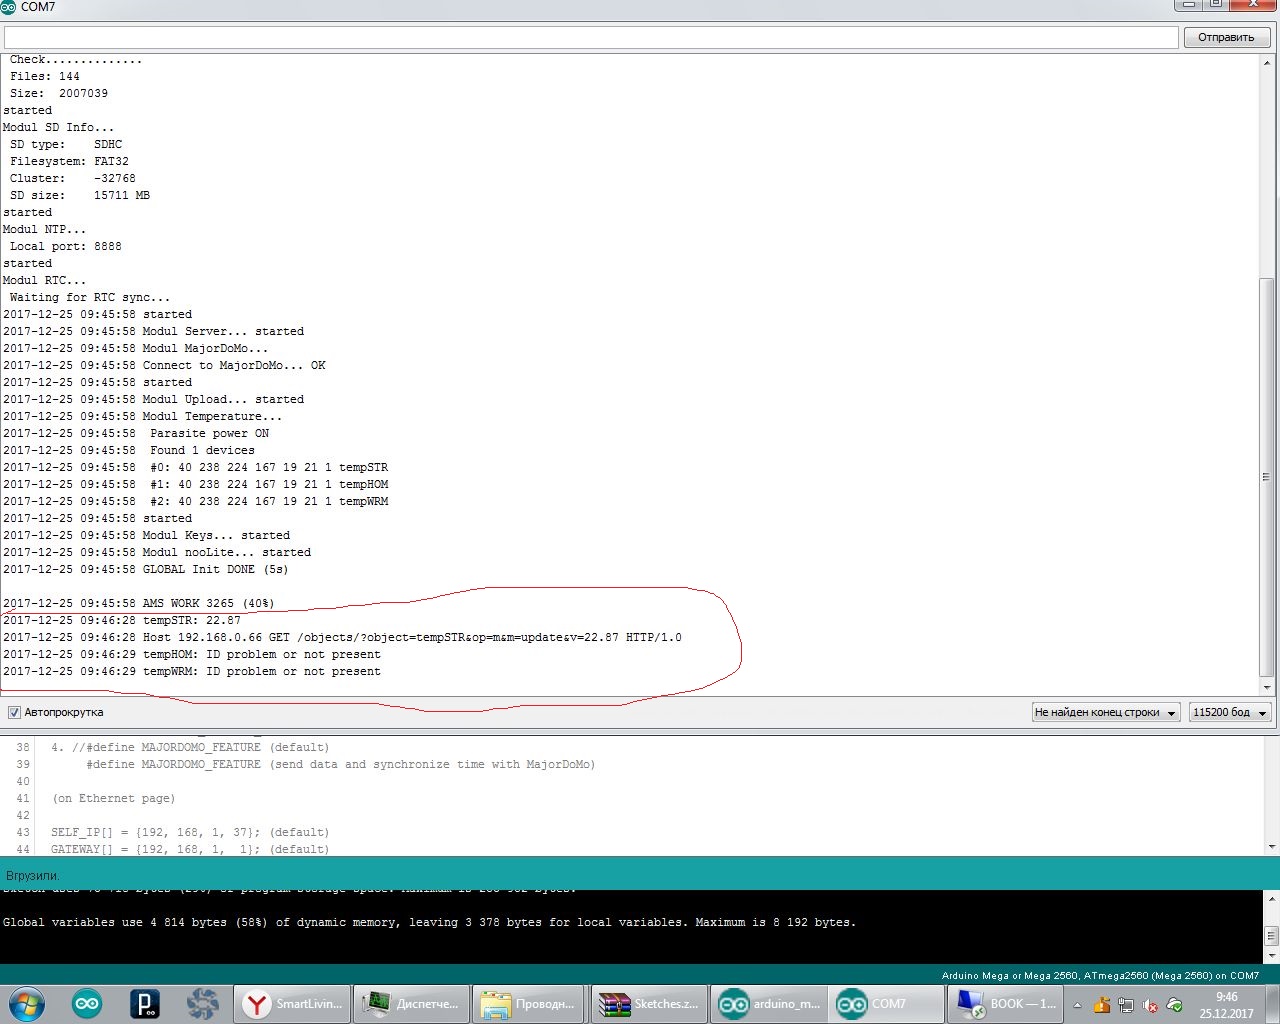Open the 115200 бод baud rate dropdown
1280x1024 pixels.
point(1229,712)
